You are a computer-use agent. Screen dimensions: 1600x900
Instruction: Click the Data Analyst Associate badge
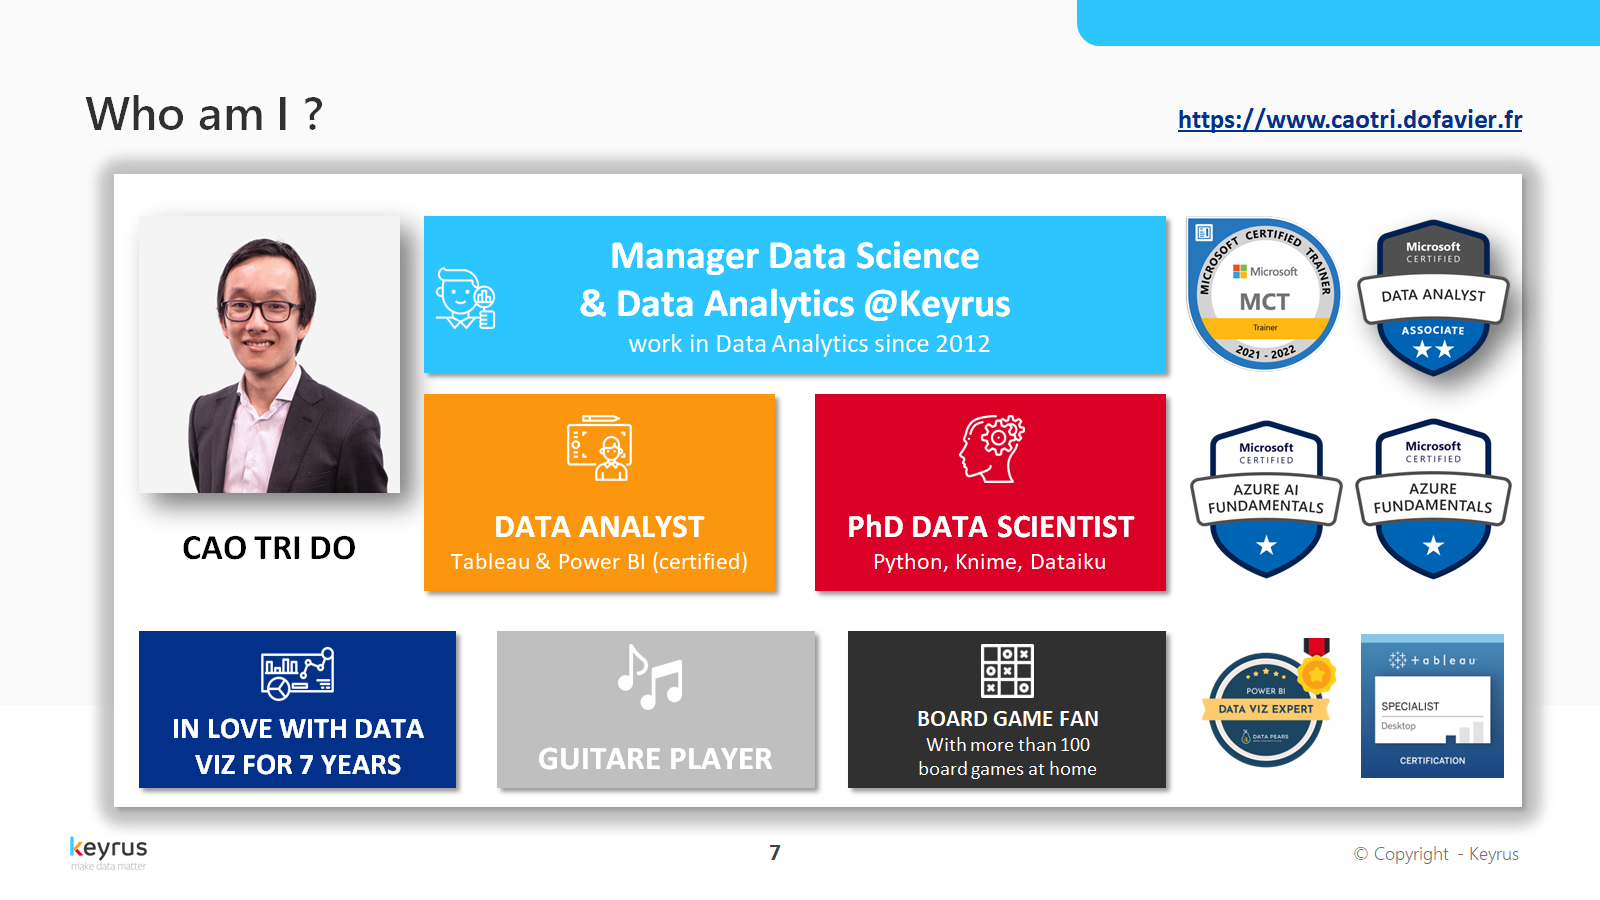(1433, 298)
